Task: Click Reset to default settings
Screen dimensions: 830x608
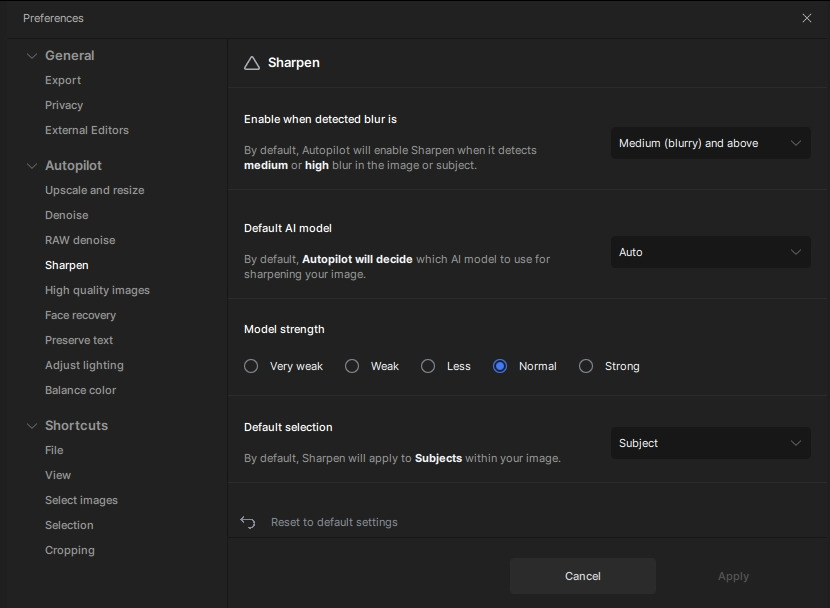Action: 334,522
